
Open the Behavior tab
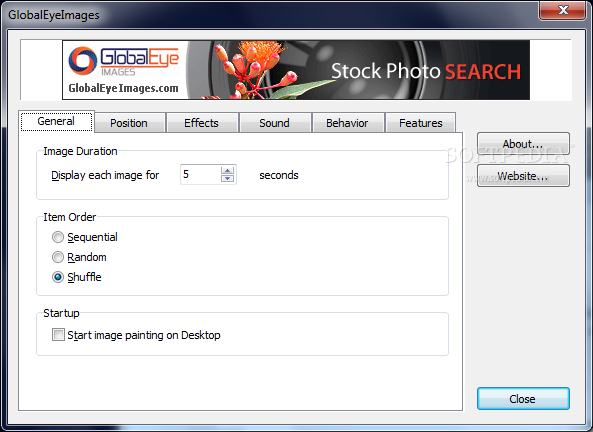click(x=347, y=123)
